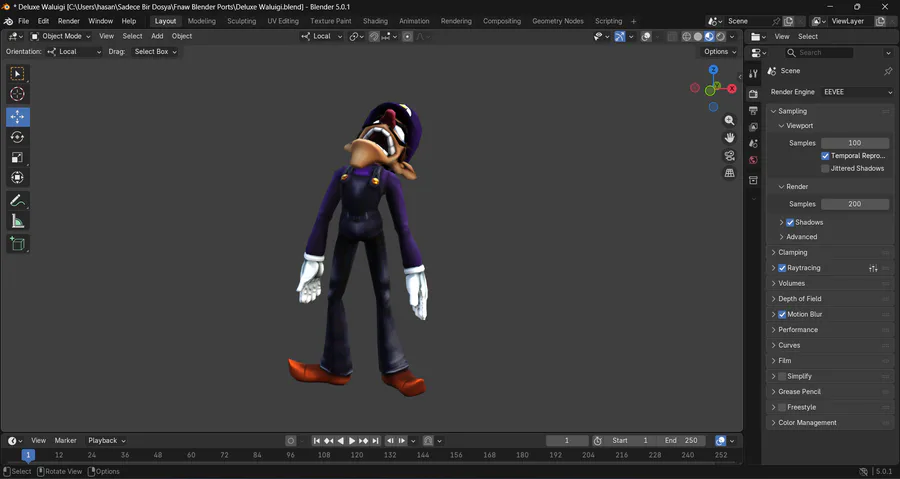This screenshot has width=900, height=479.
Task: Switch to solid viewport shading
Action: 698,36
